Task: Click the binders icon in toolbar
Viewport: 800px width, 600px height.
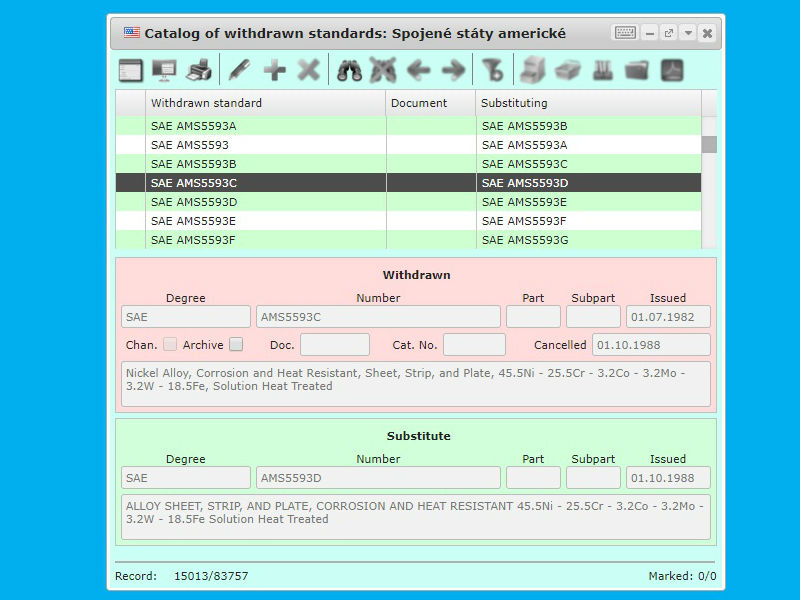Action: point(603,70)
